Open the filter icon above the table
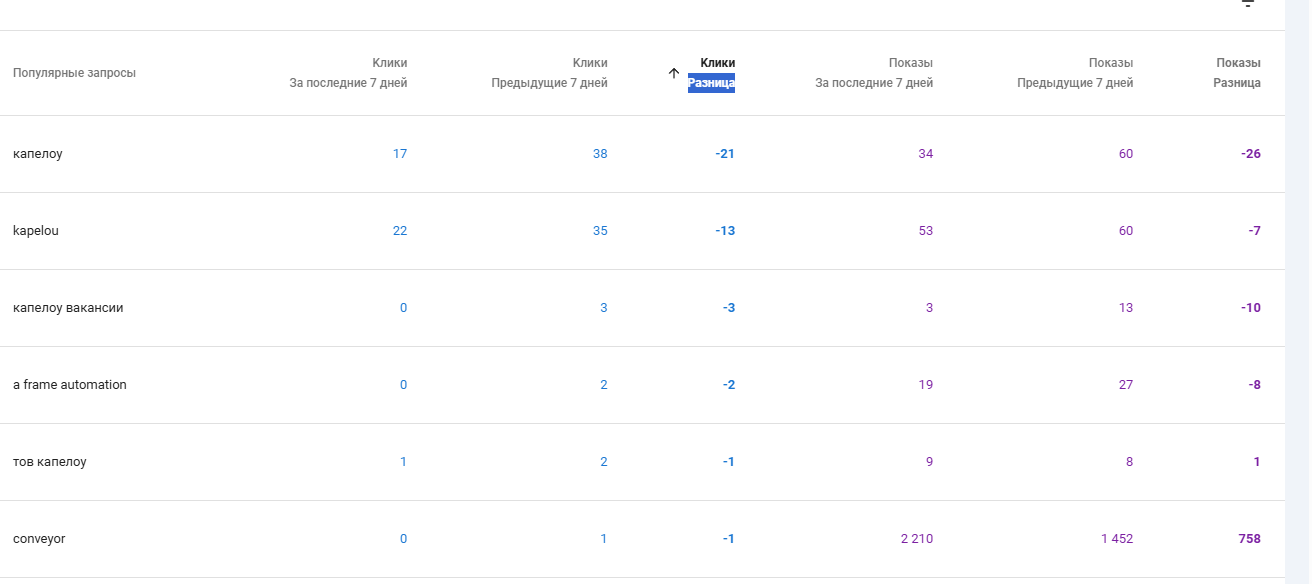This screenshot has height=584, width=1312. 1248,4
